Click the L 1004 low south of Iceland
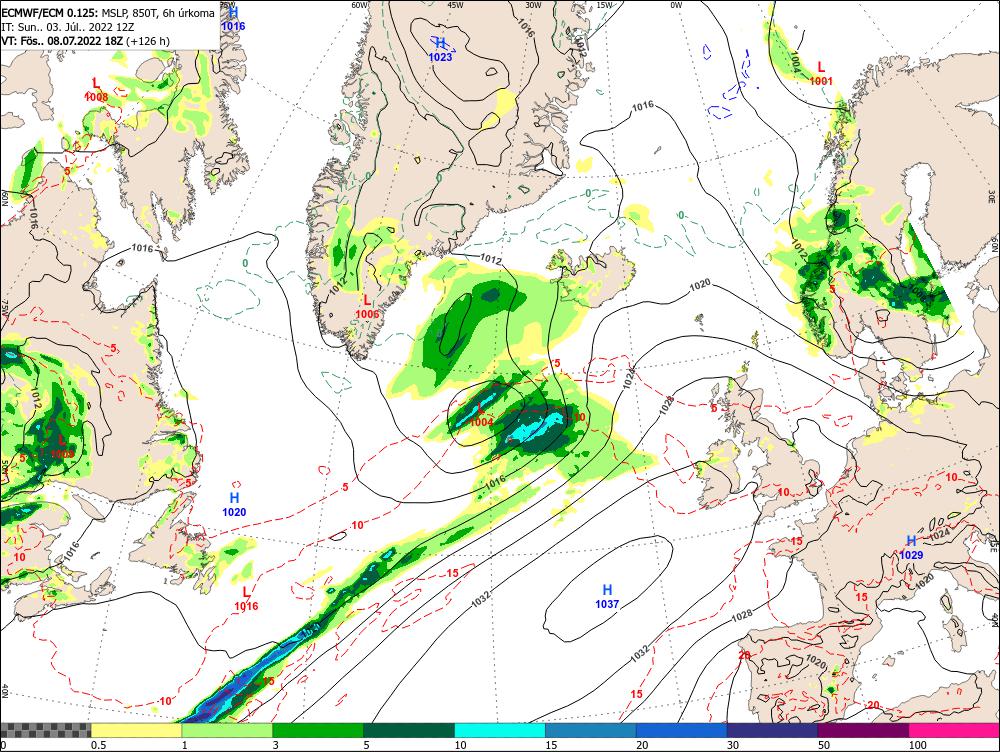 coord(481,415)
